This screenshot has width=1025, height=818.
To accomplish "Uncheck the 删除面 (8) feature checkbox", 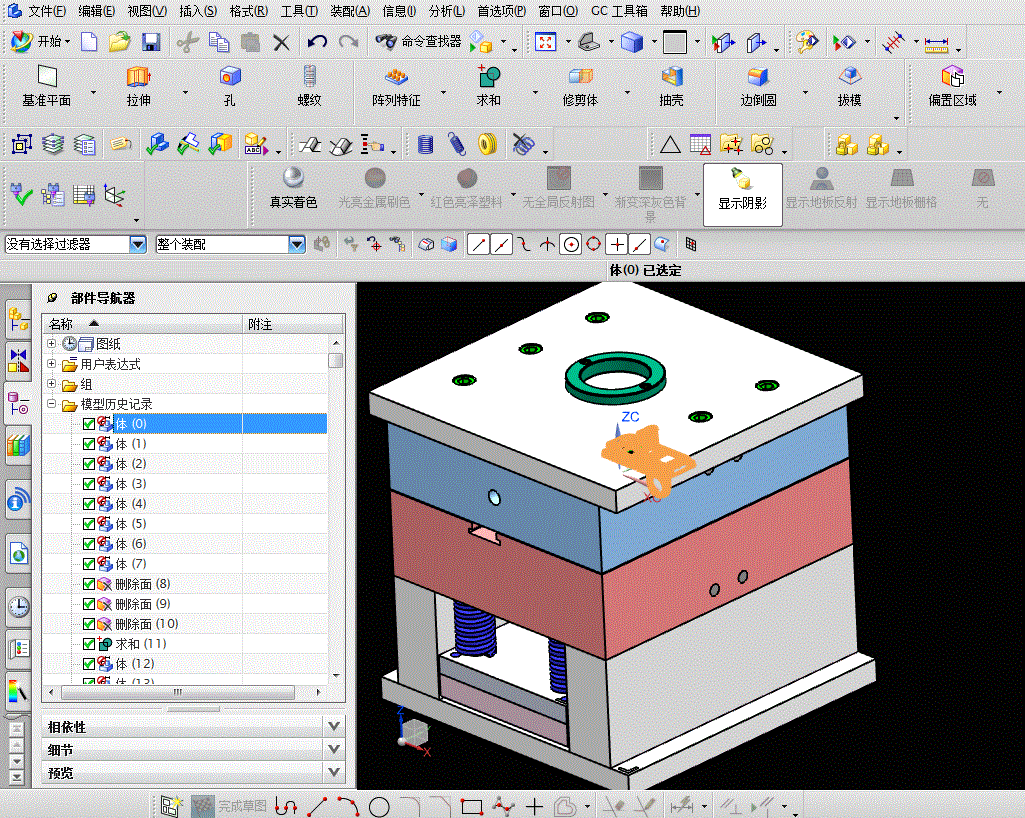I will click(89, 584).
